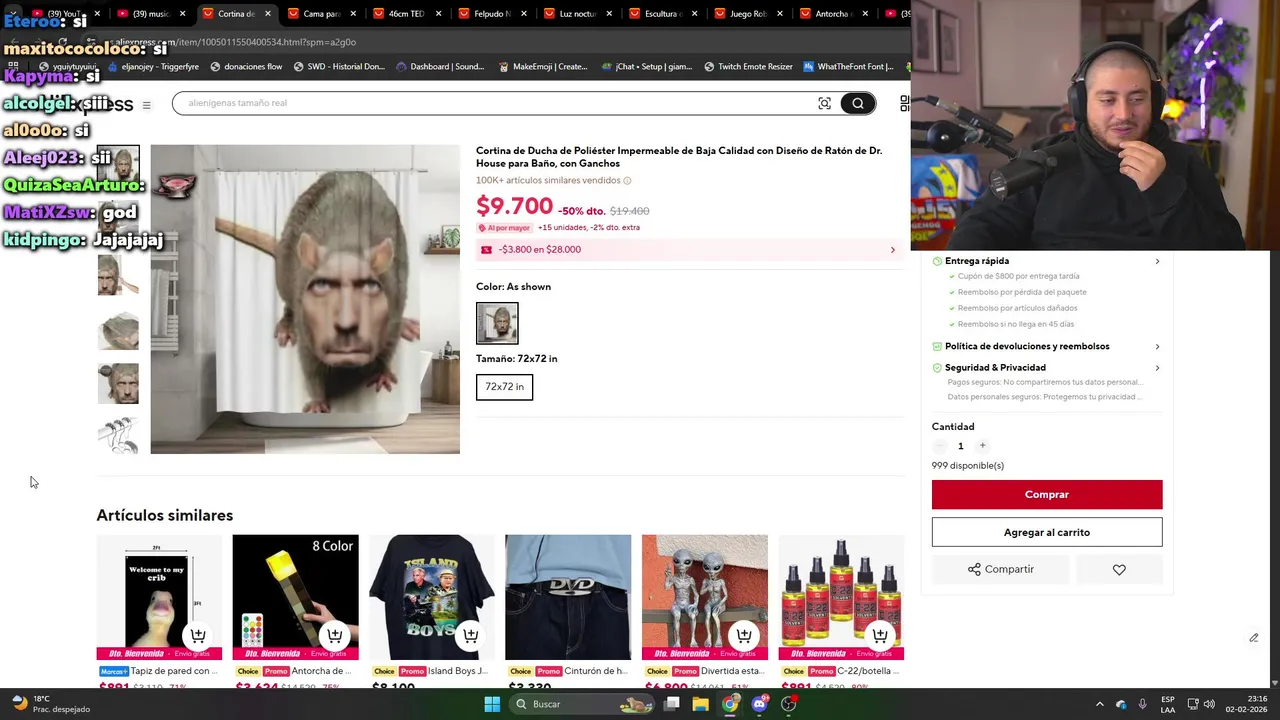Open the AliExpress hamburger categories menu
The image size is (1280, 720).
pyautogui.click(x=146, y=105)
